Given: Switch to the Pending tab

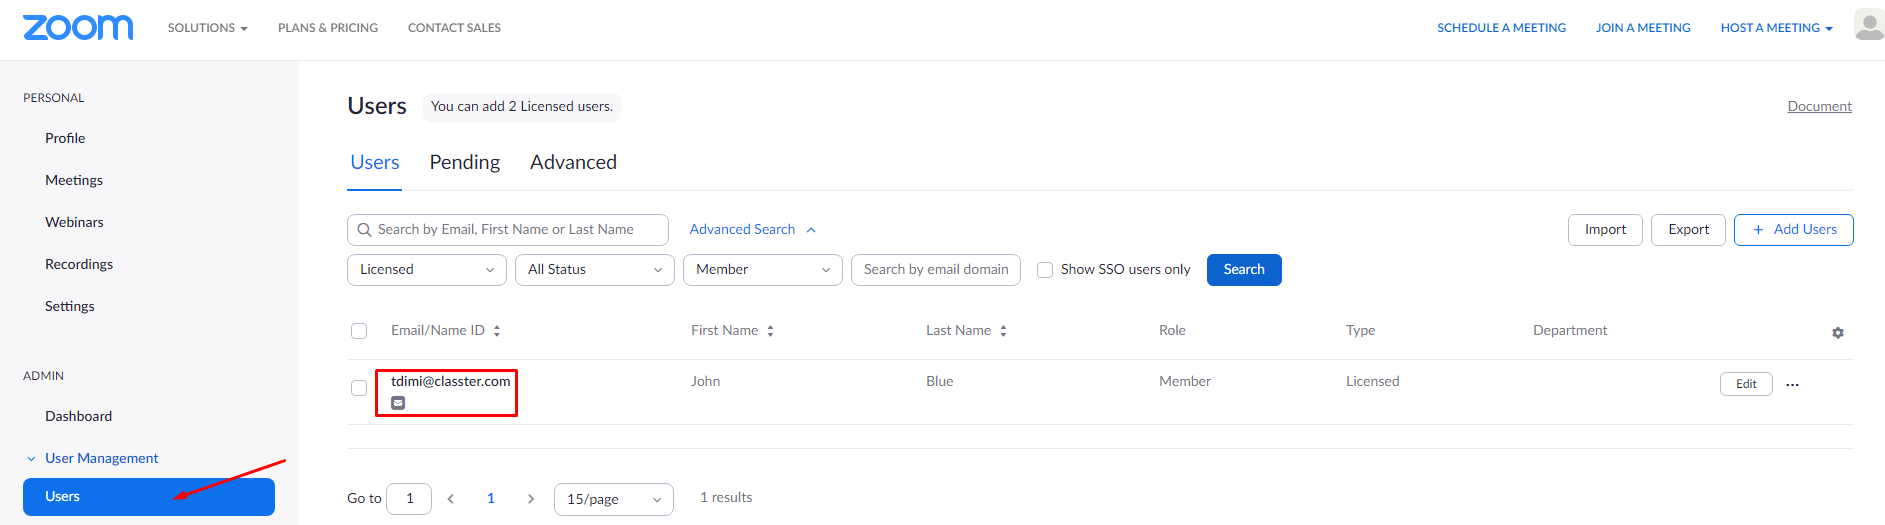Looking at the screenshot, I should click(x=465, y=162).
